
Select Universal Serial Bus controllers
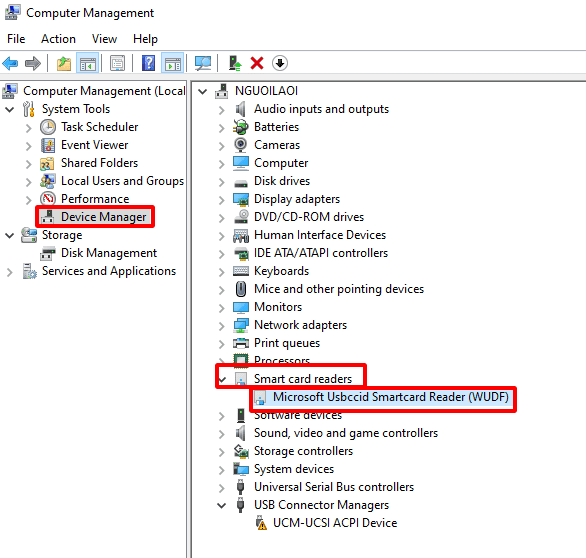(334, 487)
